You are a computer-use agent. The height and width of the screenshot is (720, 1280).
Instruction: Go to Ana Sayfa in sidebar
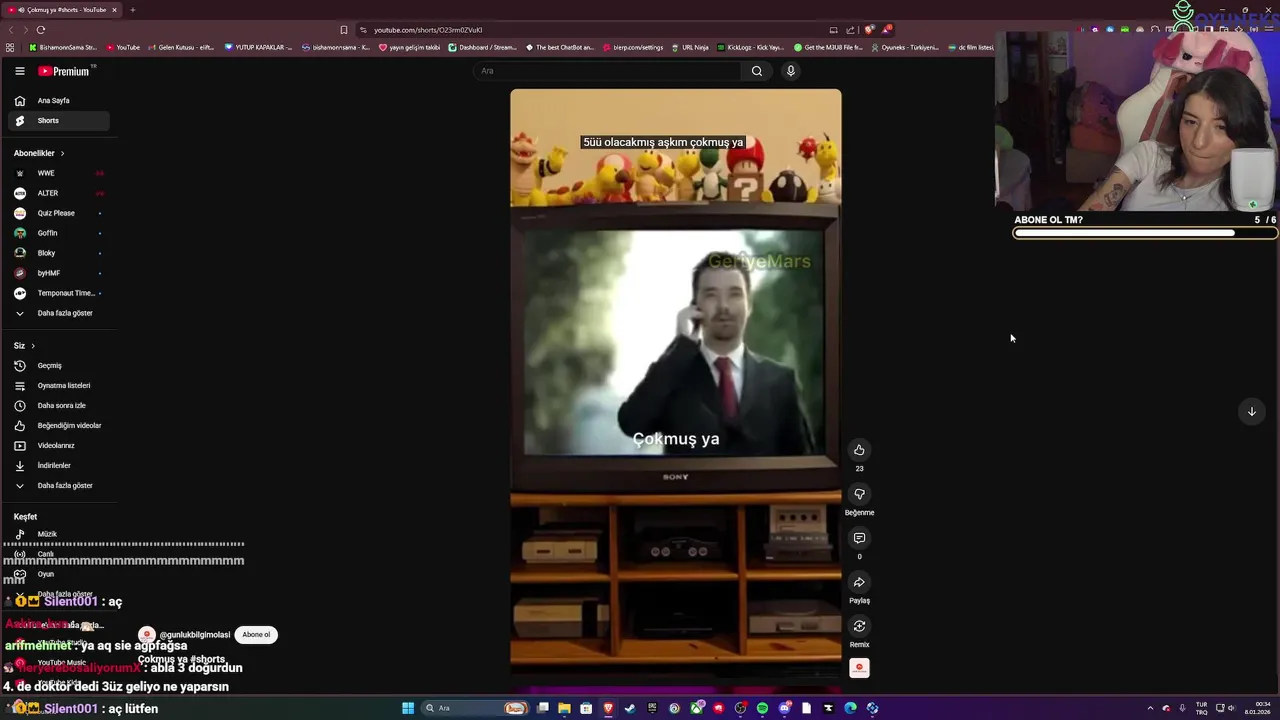coord(59,100)
